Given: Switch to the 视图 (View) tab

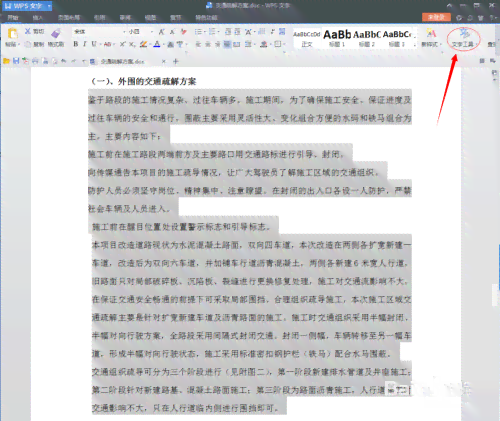Looking at the screenshot, I should point(150,18).
